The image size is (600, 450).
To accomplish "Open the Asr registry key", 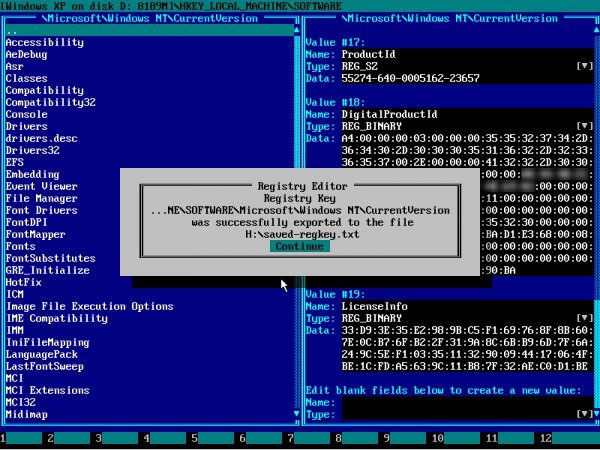I will click(x=15, y=66).
